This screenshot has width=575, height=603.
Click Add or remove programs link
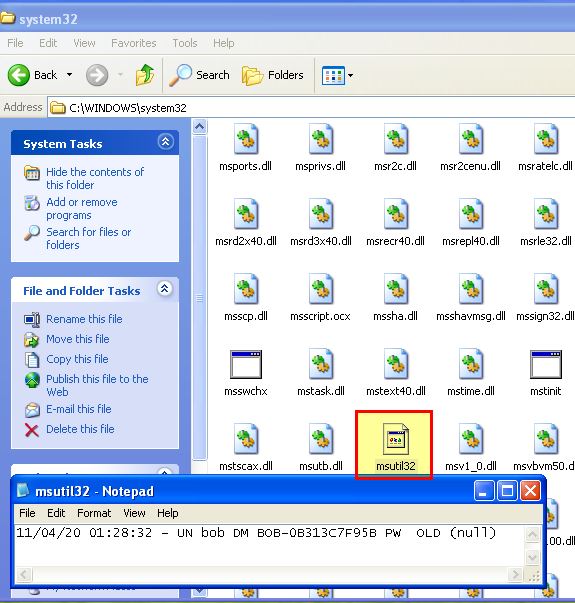pos(82,208)
